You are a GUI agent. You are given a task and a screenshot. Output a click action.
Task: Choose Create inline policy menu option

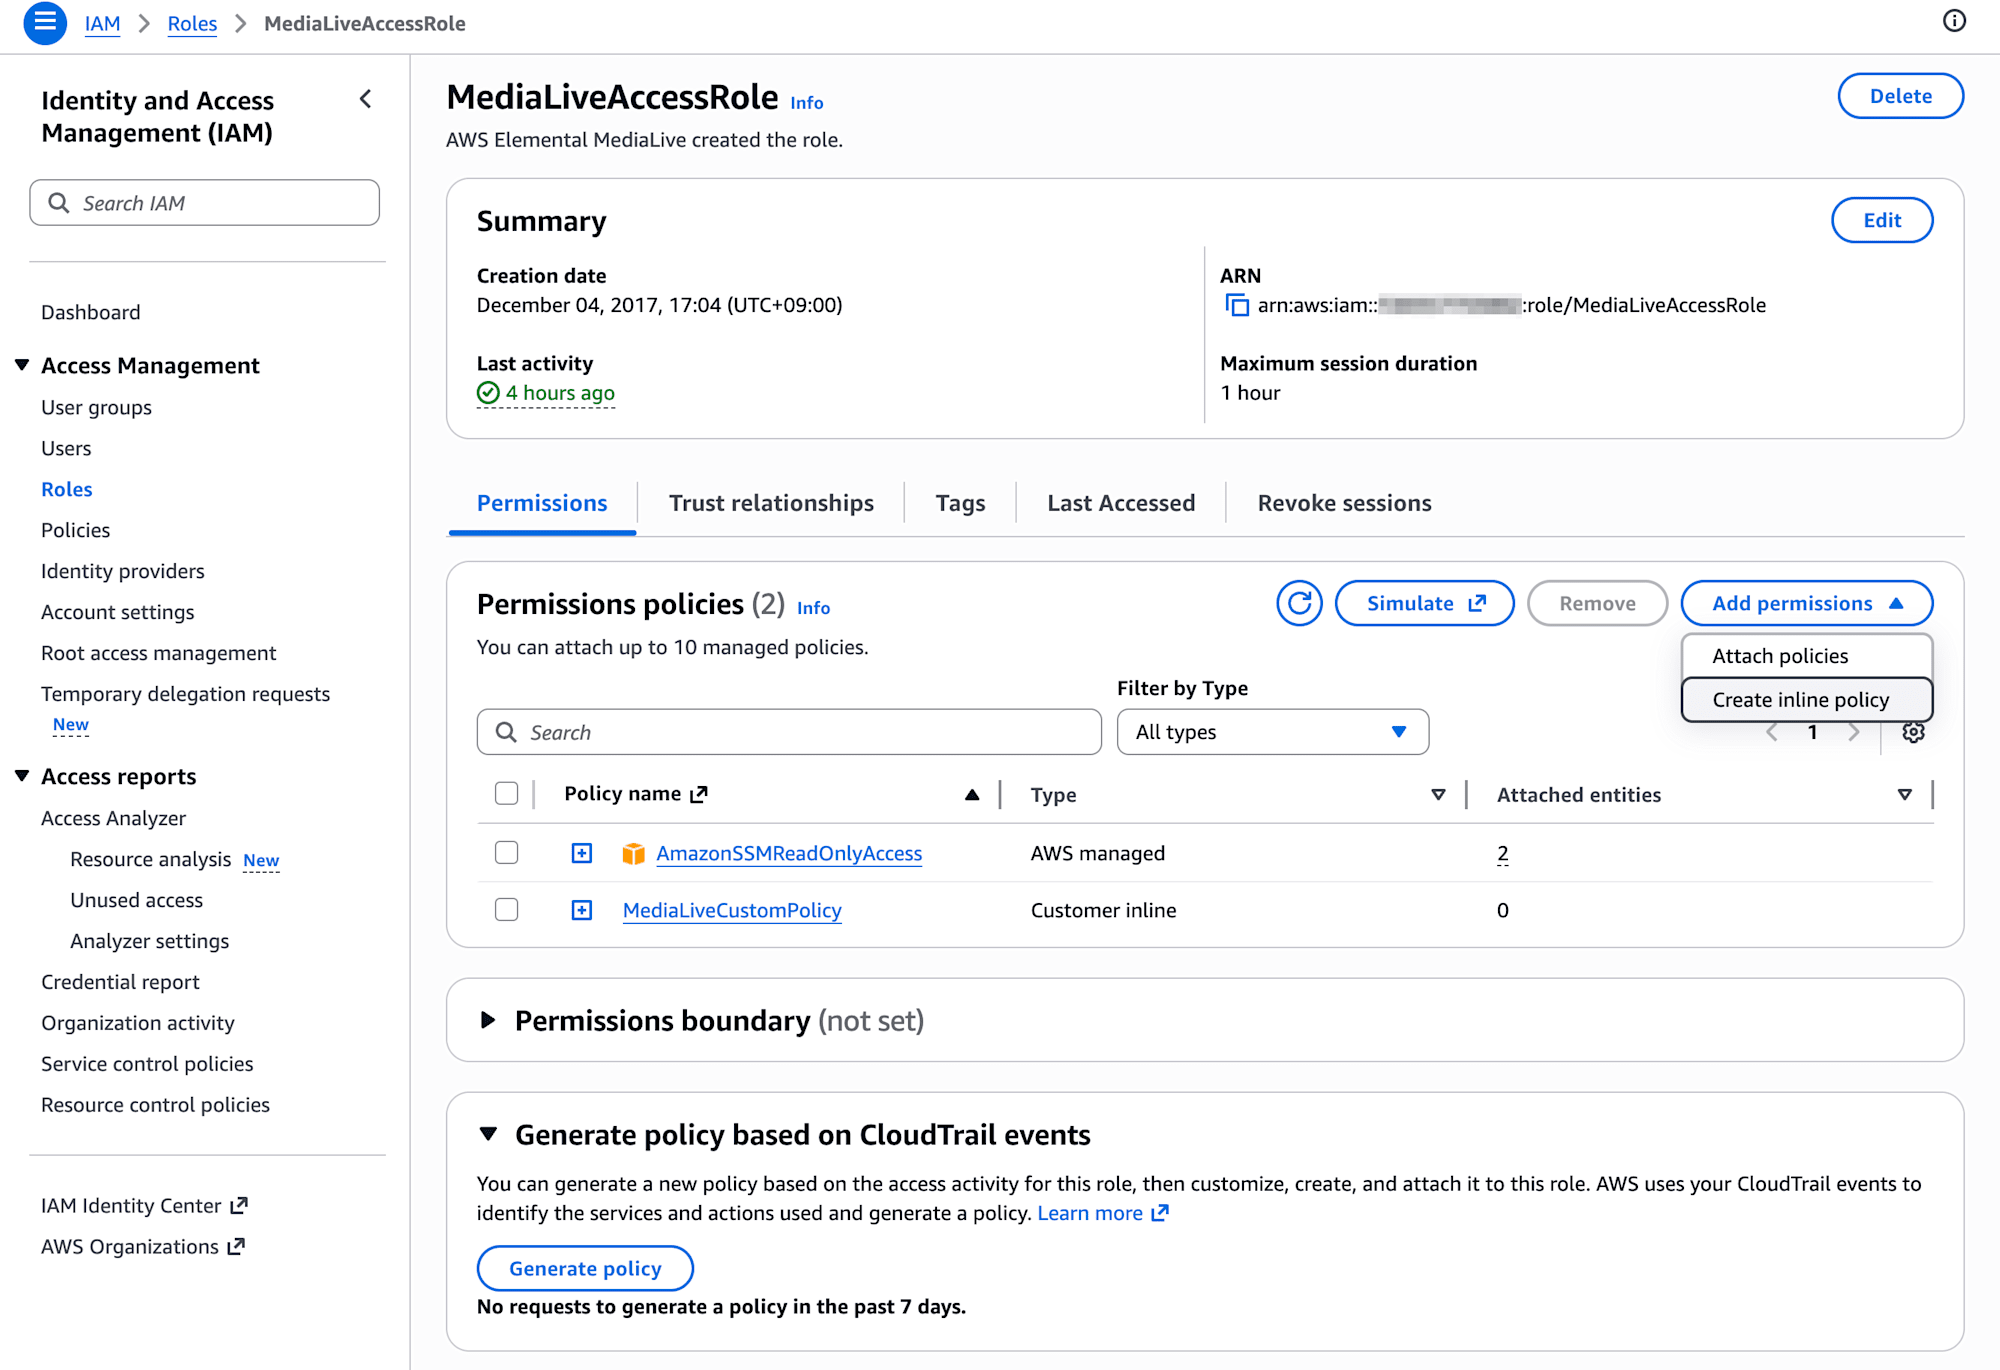(x=1800, y=700)
